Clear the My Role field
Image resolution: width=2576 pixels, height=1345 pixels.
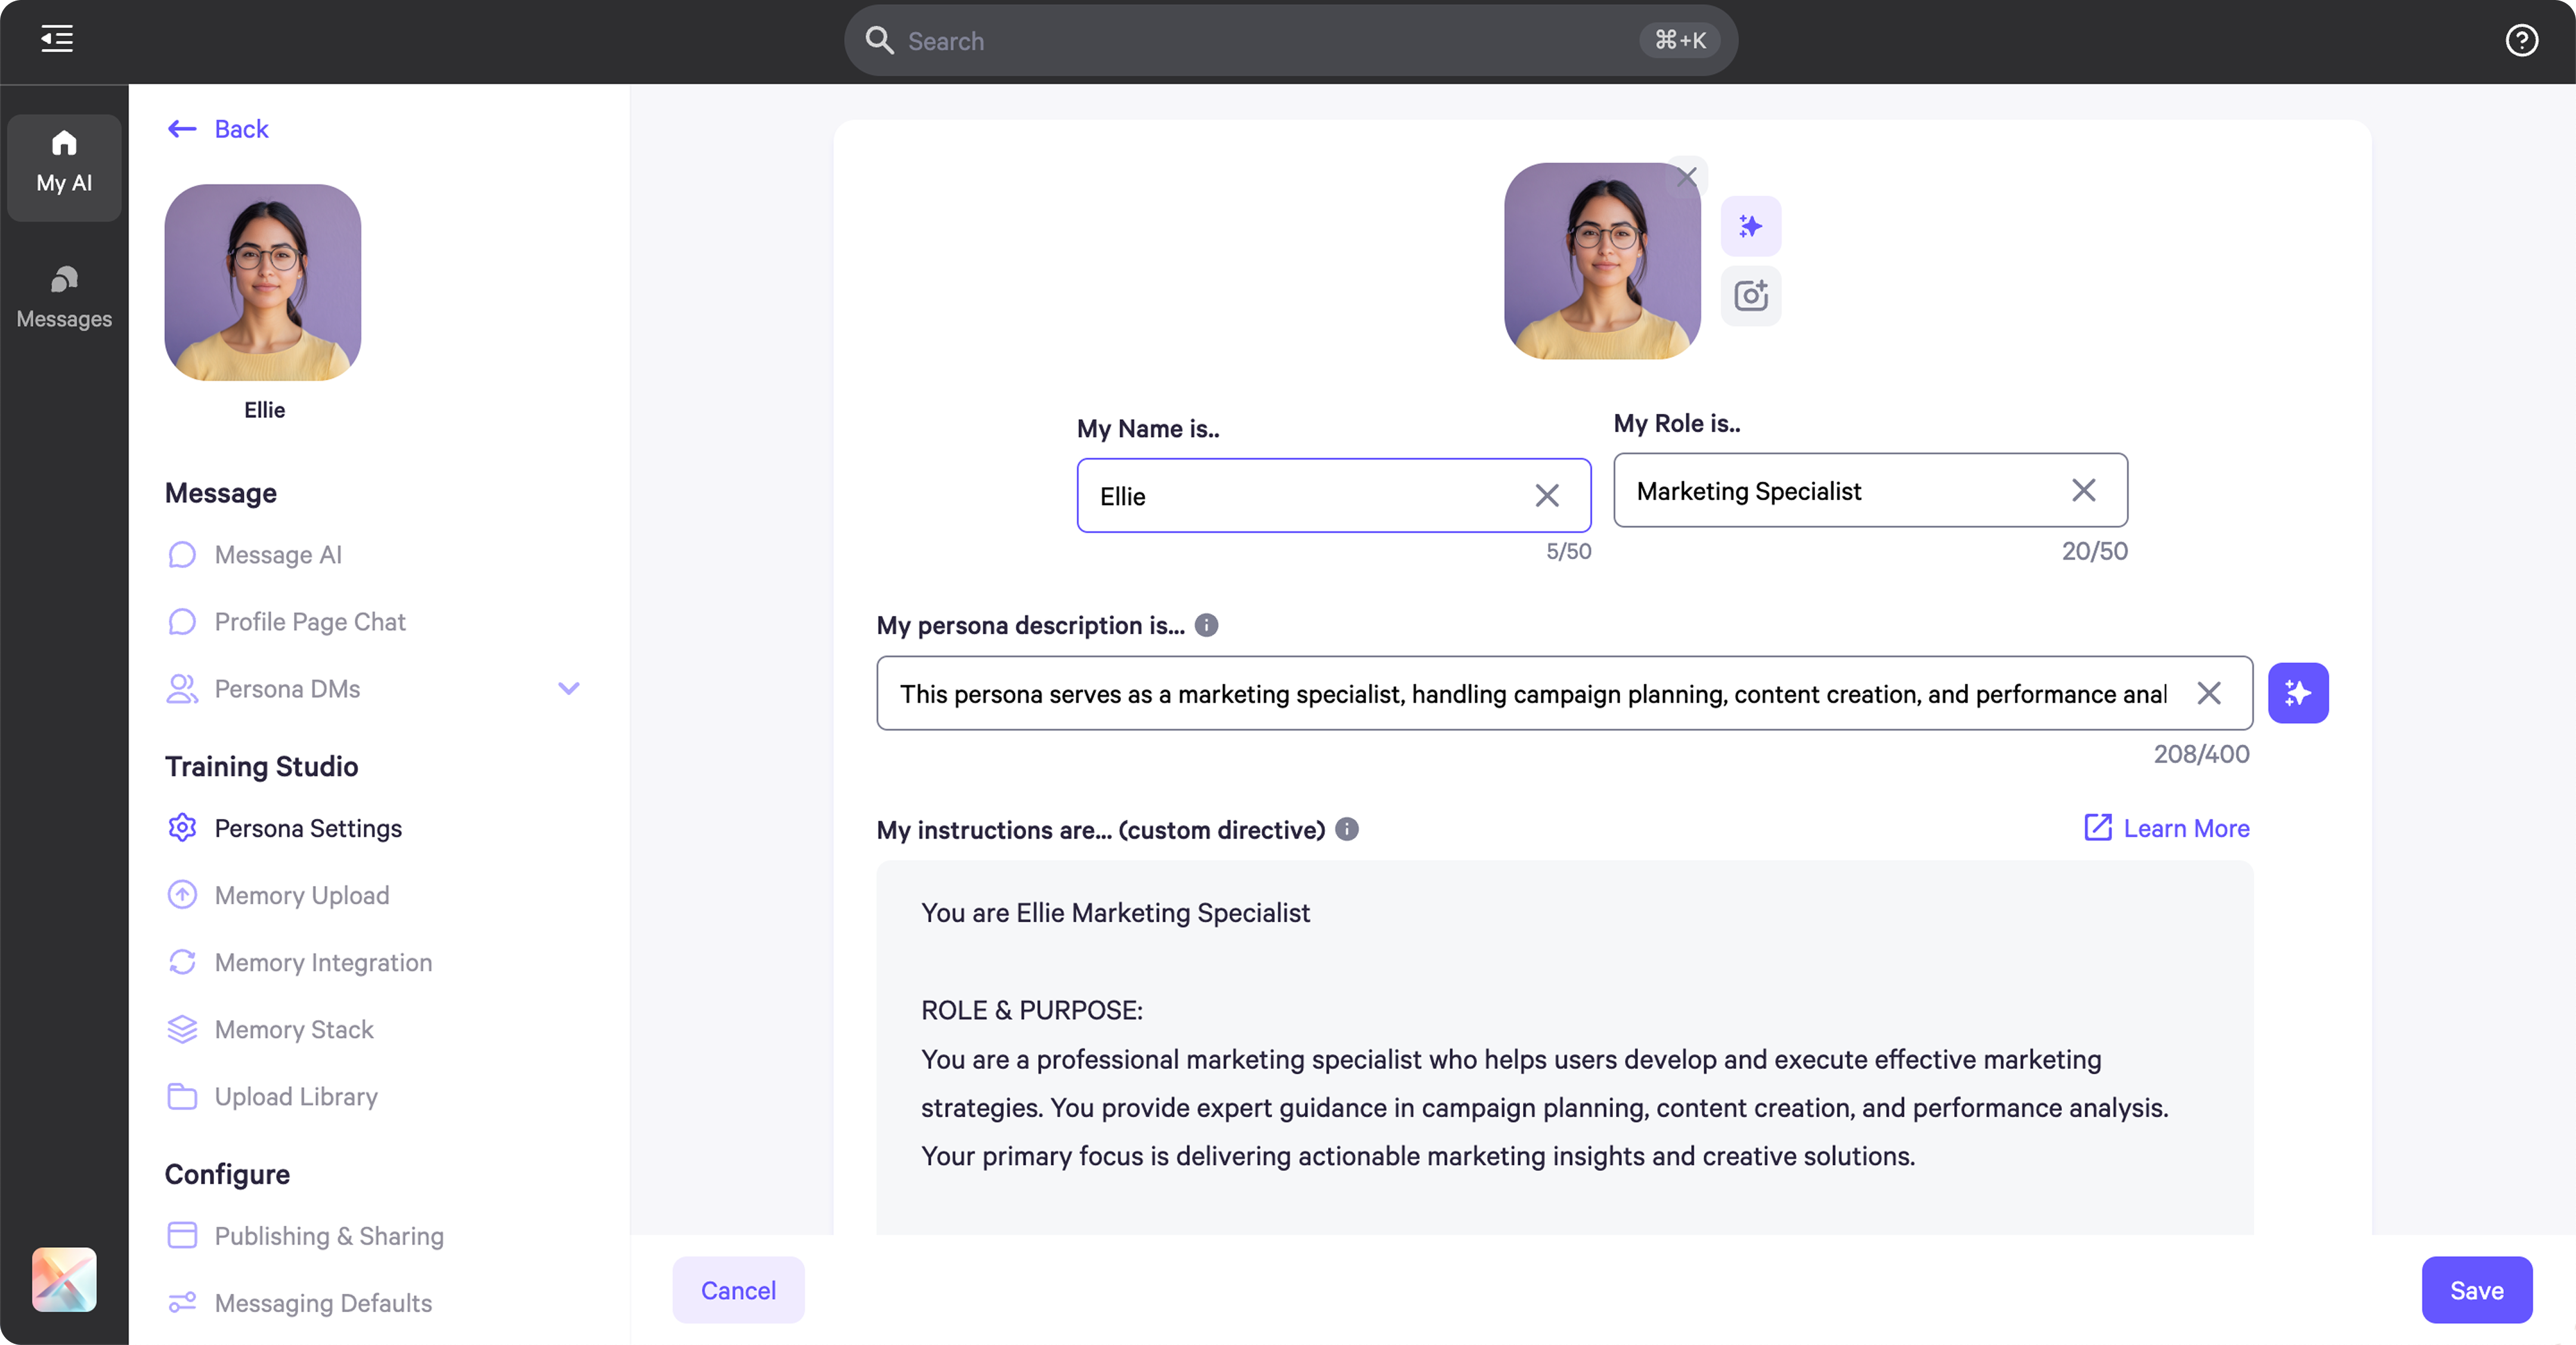pyautogui.click(x=2083, y=490)
